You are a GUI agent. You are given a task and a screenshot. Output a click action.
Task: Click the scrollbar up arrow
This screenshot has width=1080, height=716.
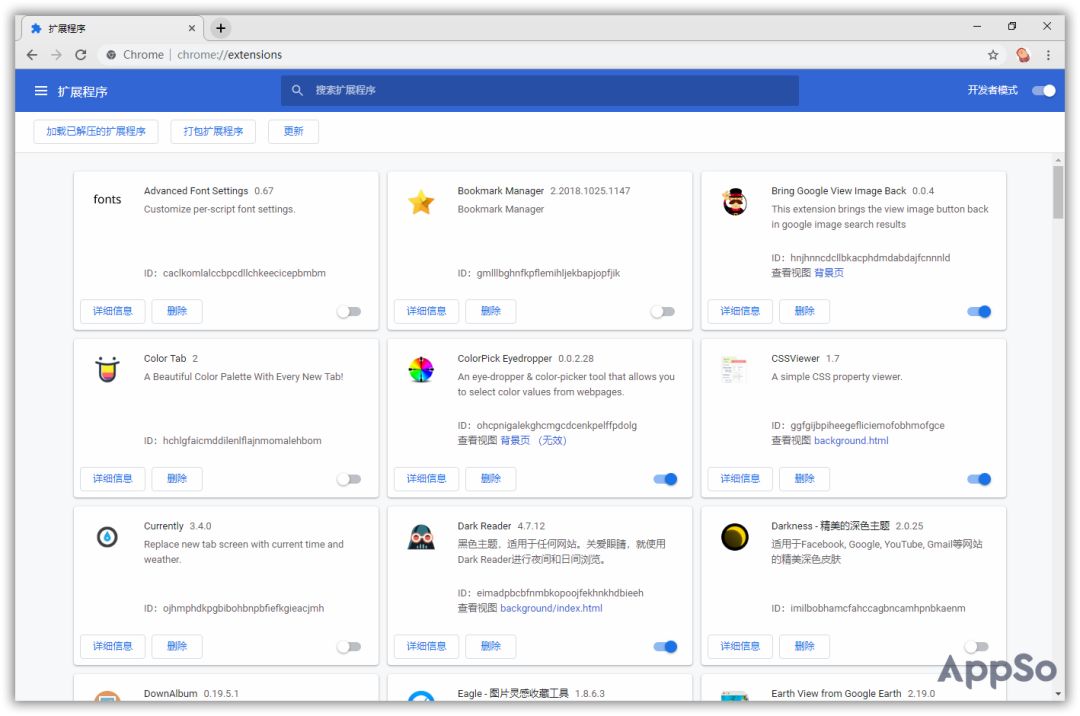(1058, 160)
